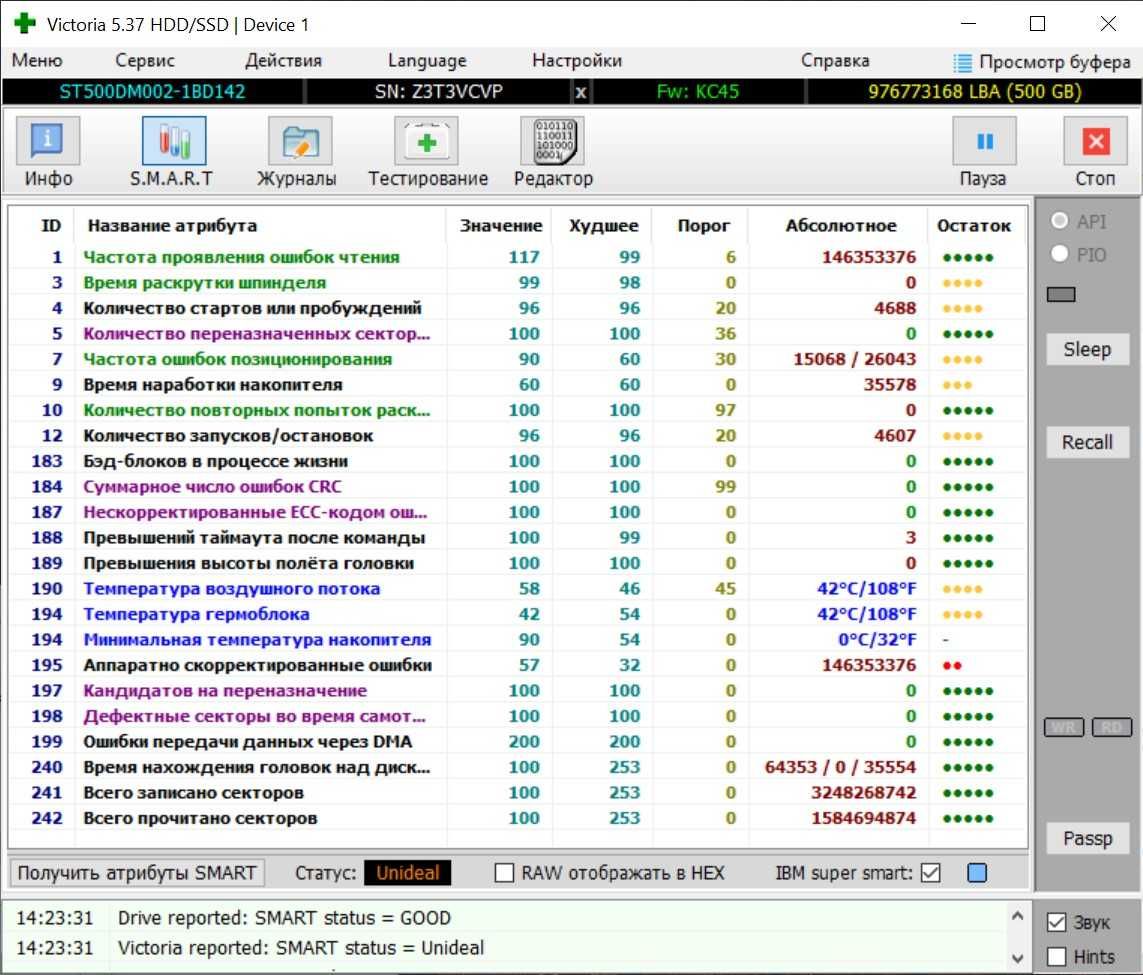The height and width of the screenshot is (975, 1143).
Task: Click the ID column header
Action: [50, 226]
